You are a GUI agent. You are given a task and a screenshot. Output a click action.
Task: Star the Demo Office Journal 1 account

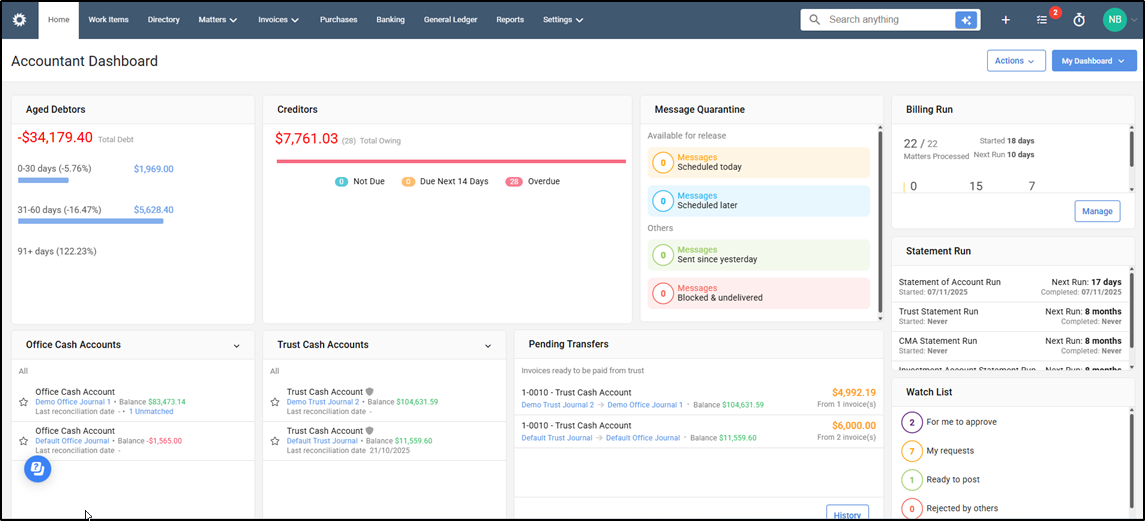[x=23, y=402]
